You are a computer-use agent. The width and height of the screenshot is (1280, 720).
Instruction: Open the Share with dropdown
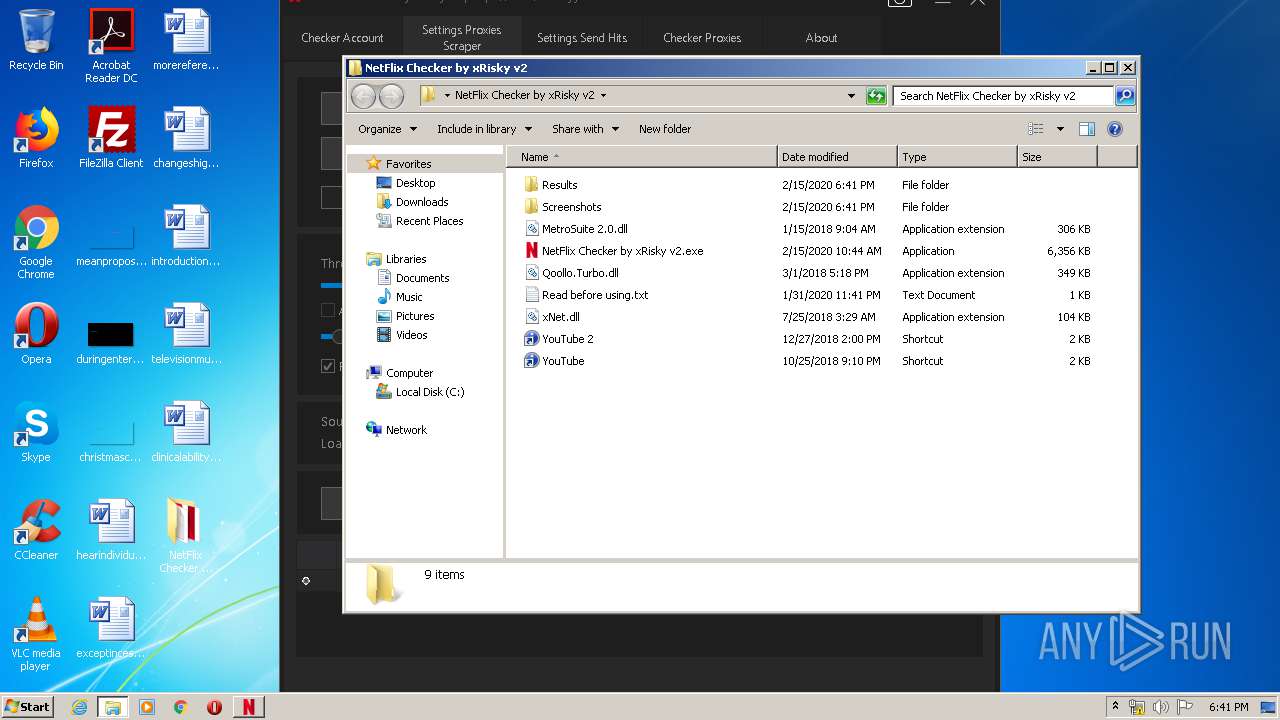[585, 129]
